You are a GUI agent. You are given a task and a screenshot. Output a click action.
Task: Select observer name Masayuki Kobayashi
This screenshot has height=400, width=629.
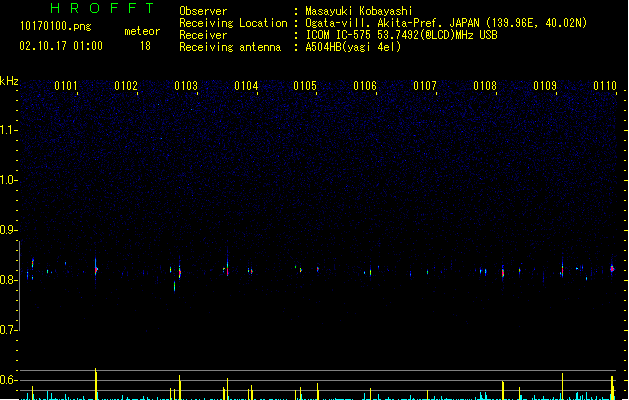click(359, 11)
